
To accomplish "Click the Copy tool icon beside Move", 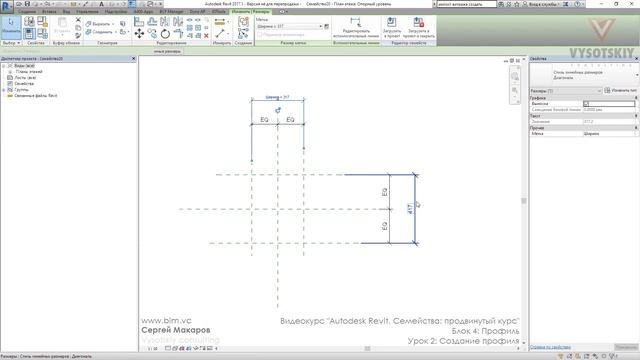I will (x=152, y=33).
